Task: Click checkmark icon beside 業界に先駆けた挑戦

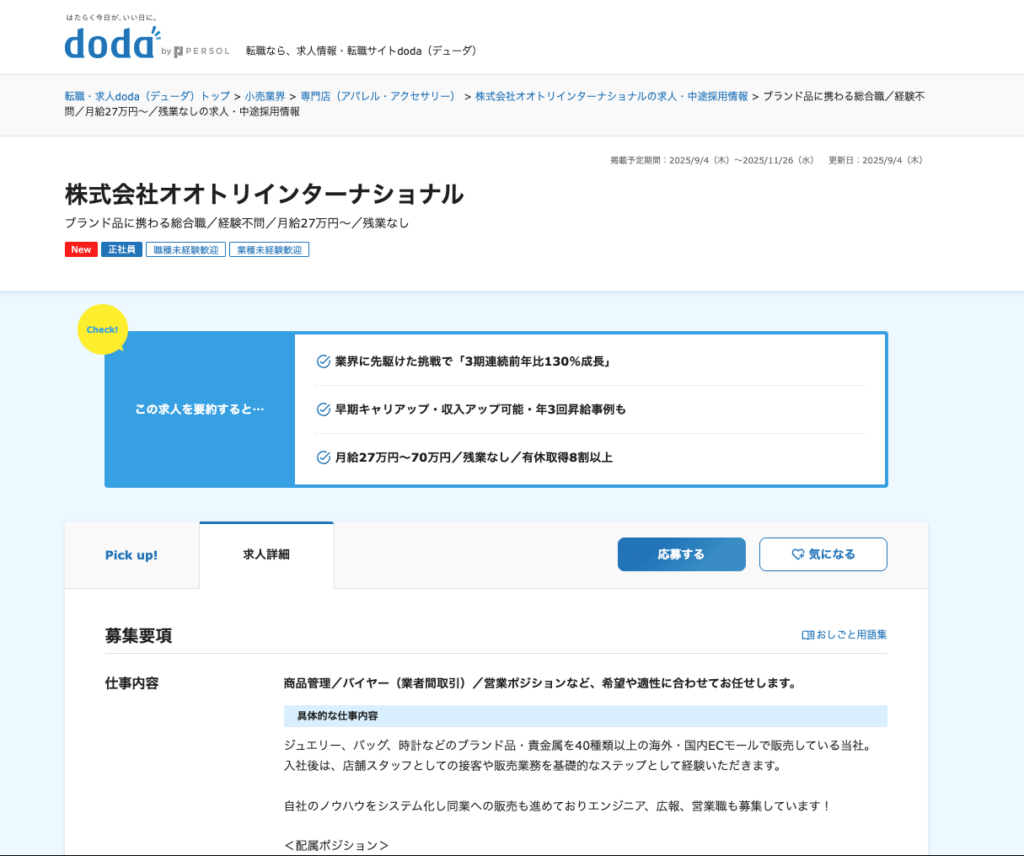Action: pos(323,362)
